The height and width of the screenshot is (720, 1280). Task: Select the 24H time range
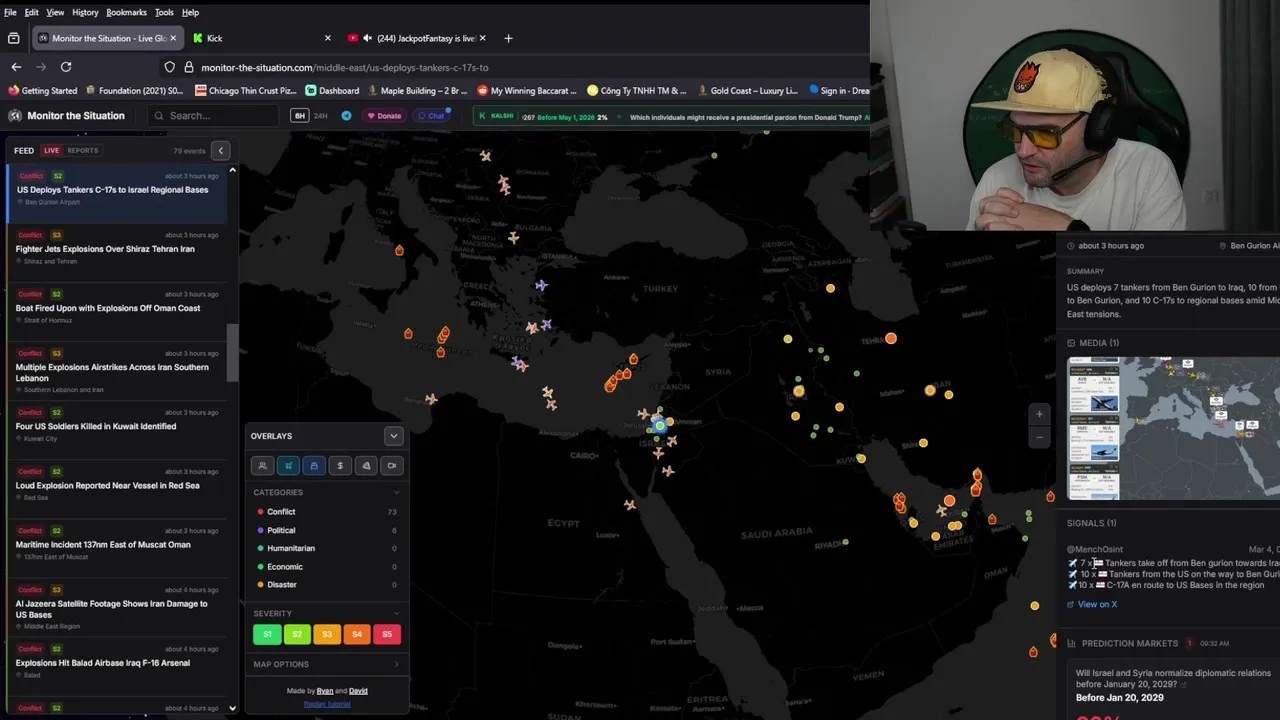tap(320, 116)
